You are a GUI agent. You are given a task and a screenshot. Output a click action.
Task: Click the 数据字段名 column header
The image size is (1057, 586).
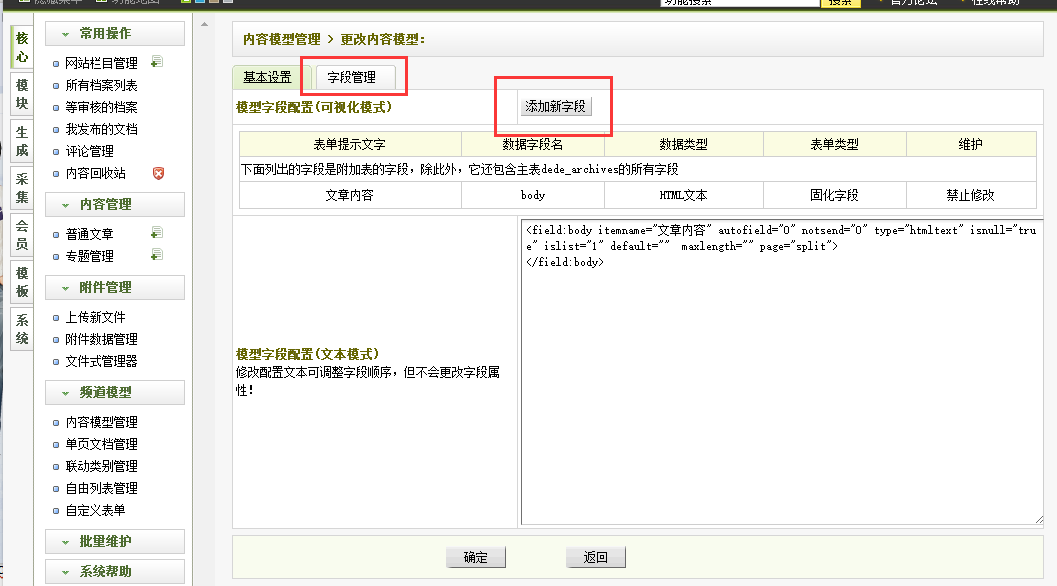533,144
